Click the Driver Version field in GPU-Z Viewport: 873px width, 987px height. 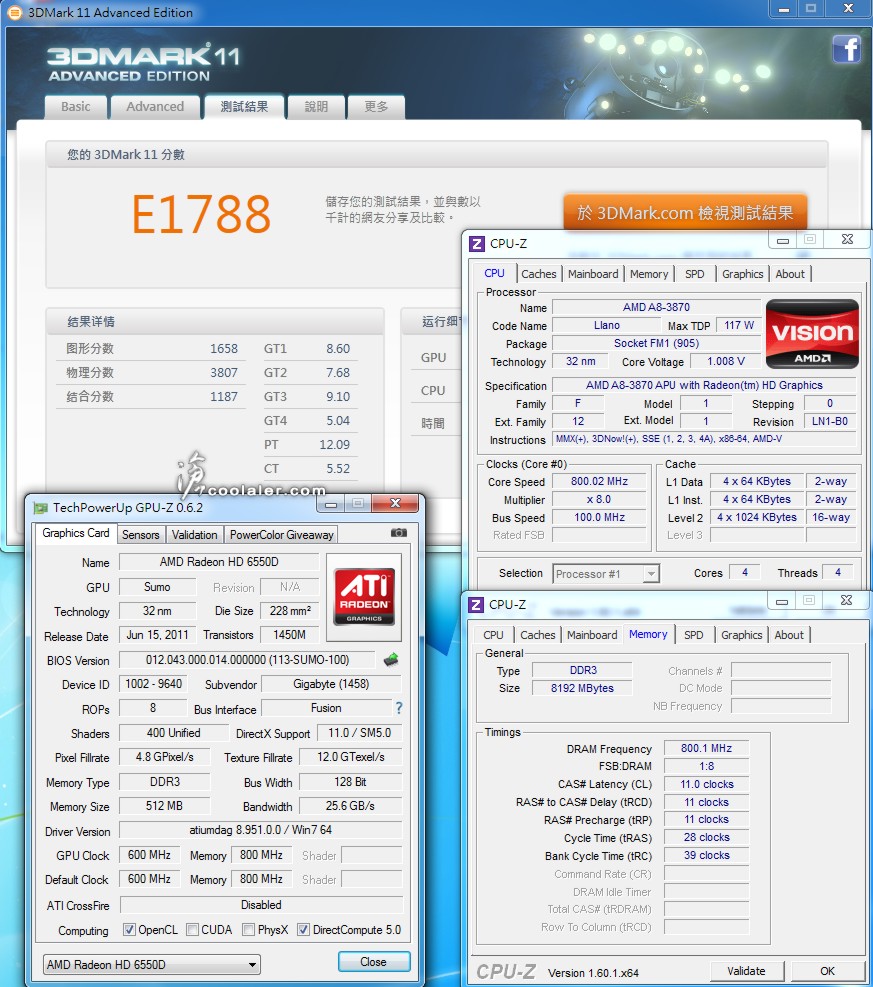(261, 830)
